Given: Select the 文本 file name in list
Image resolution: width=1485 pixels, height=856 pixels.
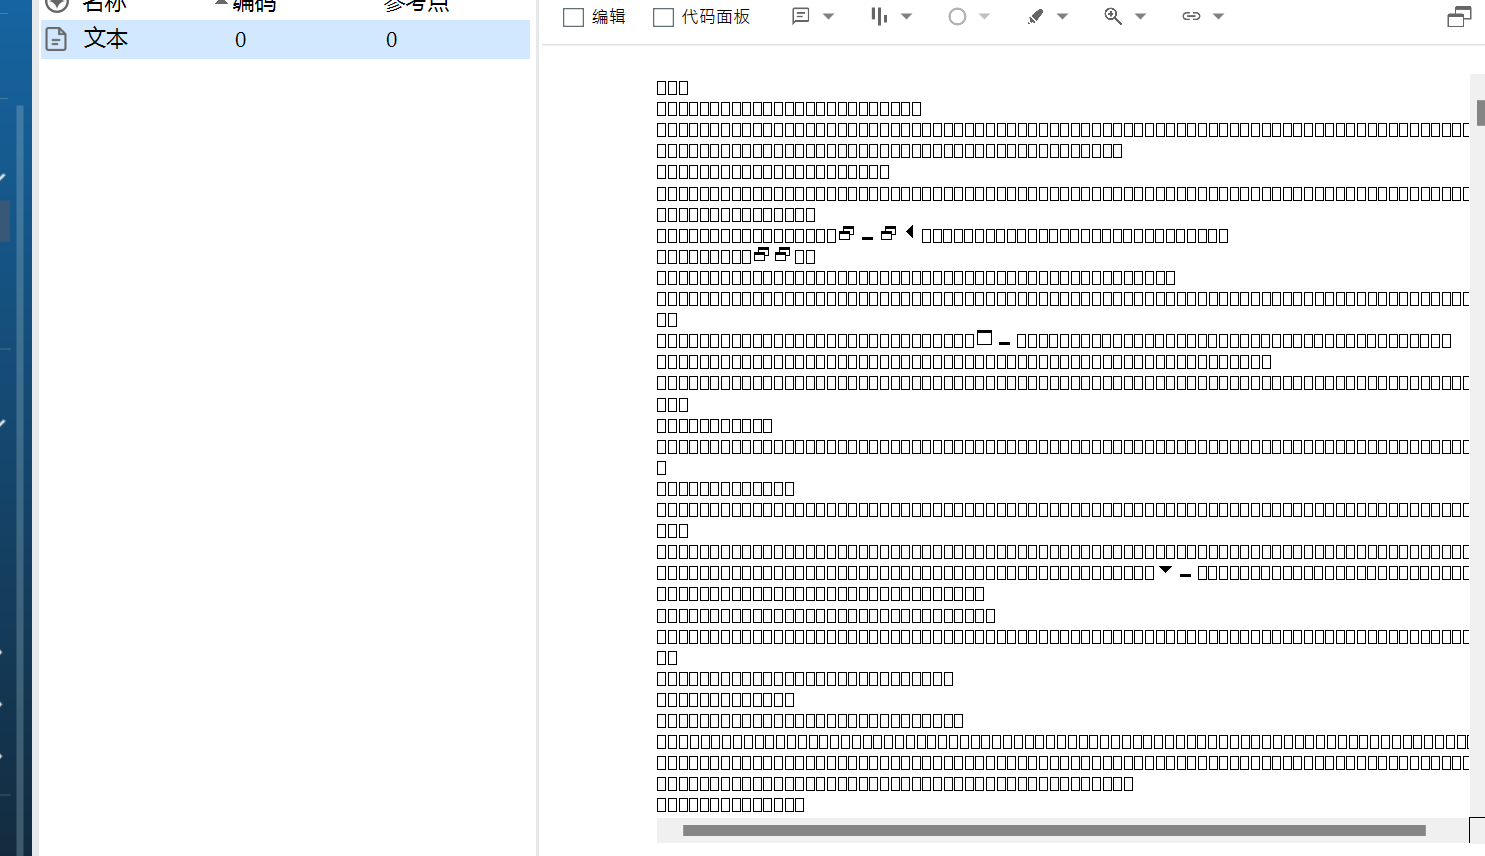Looking at the screenshot, I should 106,39.
